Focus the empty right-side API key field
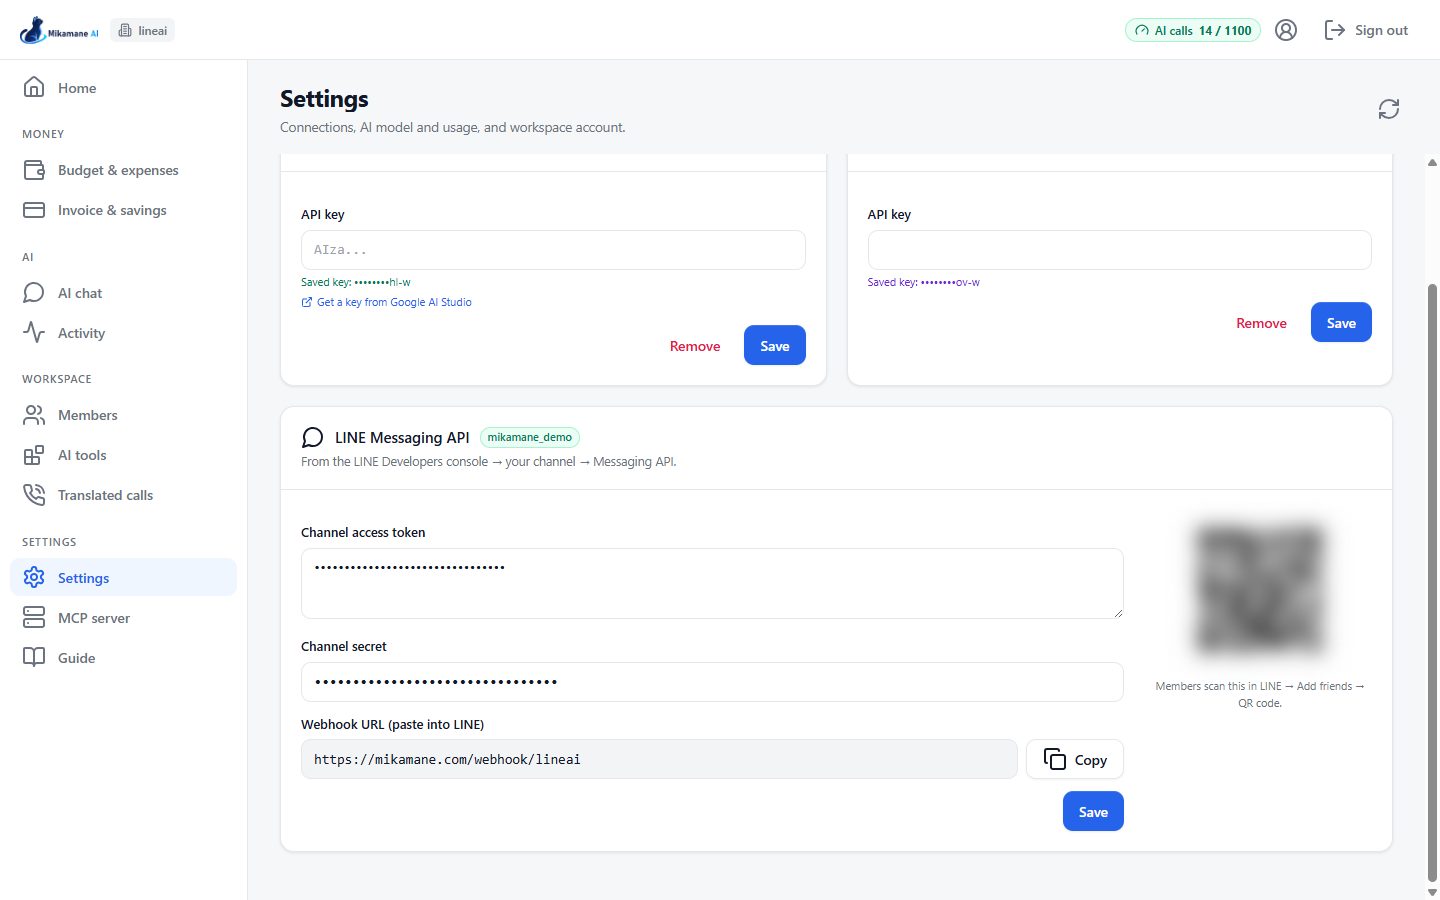The image size is (1440, 900). coord(1119,250)
